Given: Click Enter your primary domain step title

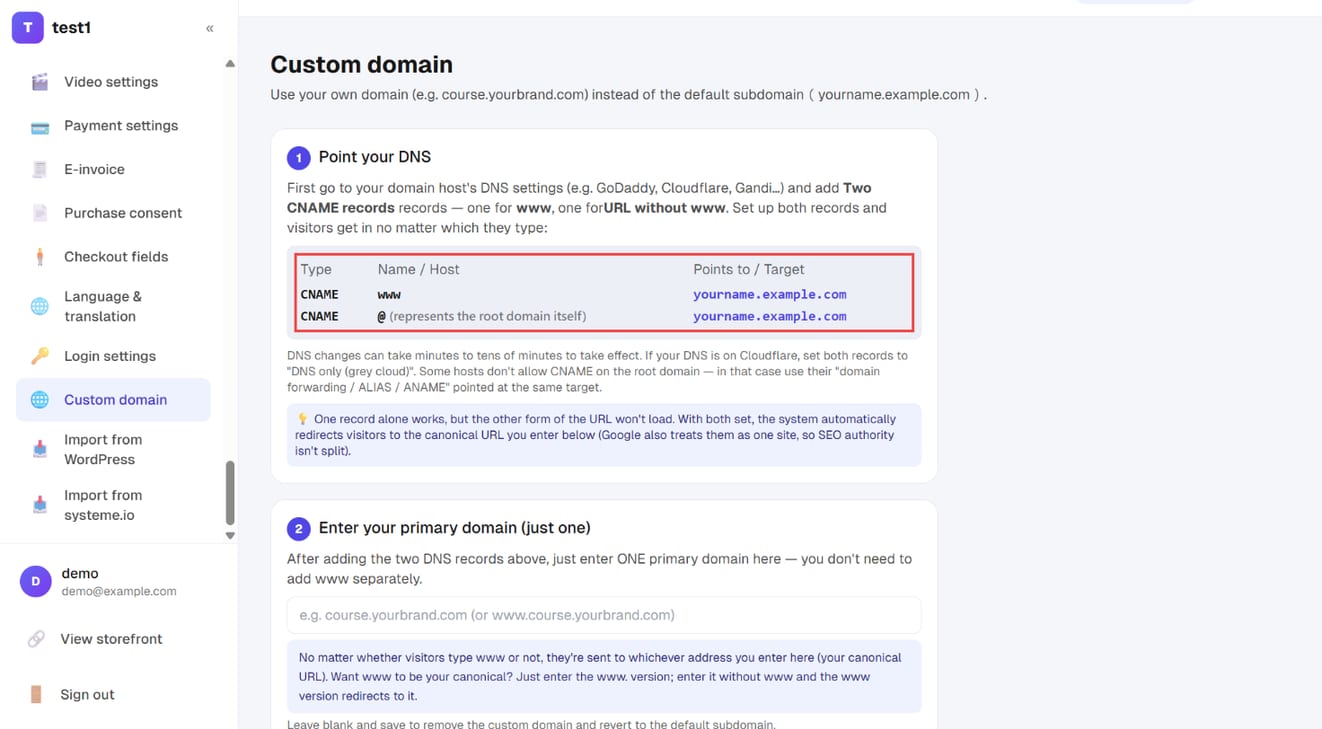Looking at the screenshot, I should pyautogui.click(x=455, y=528).
